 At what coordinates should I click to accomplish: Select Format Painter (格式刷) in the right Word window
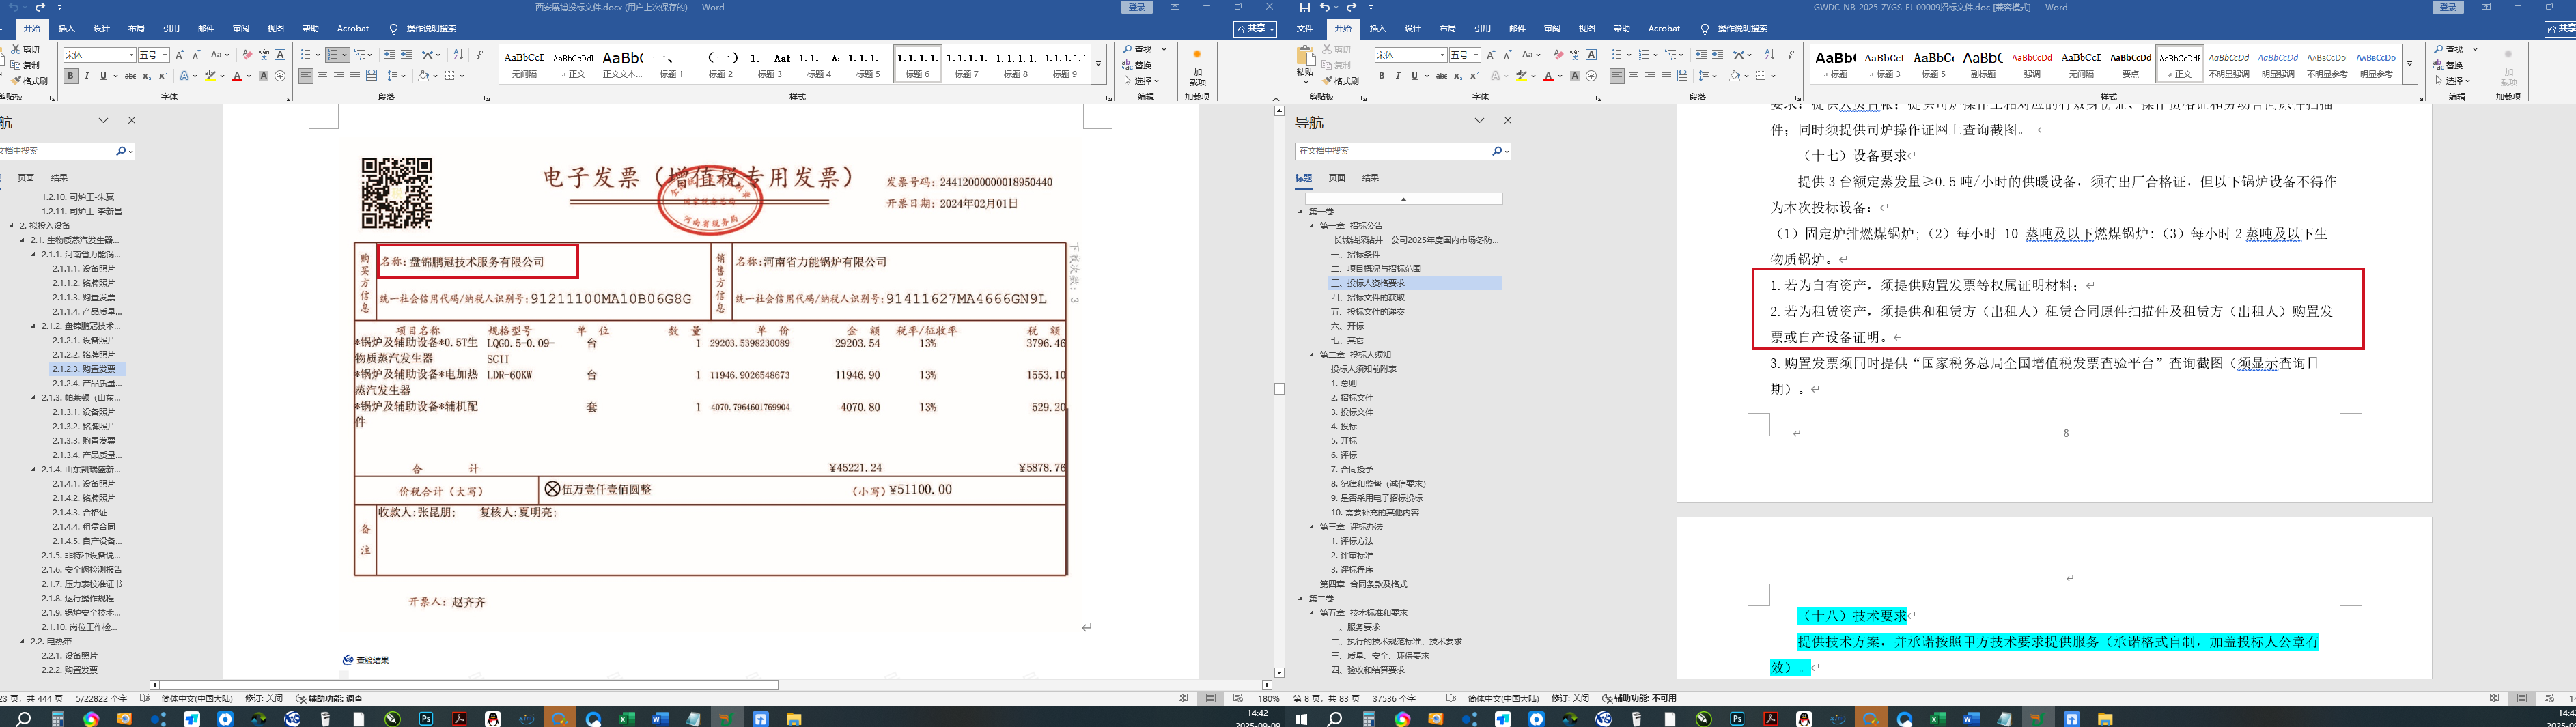[x=1341, y=81]
